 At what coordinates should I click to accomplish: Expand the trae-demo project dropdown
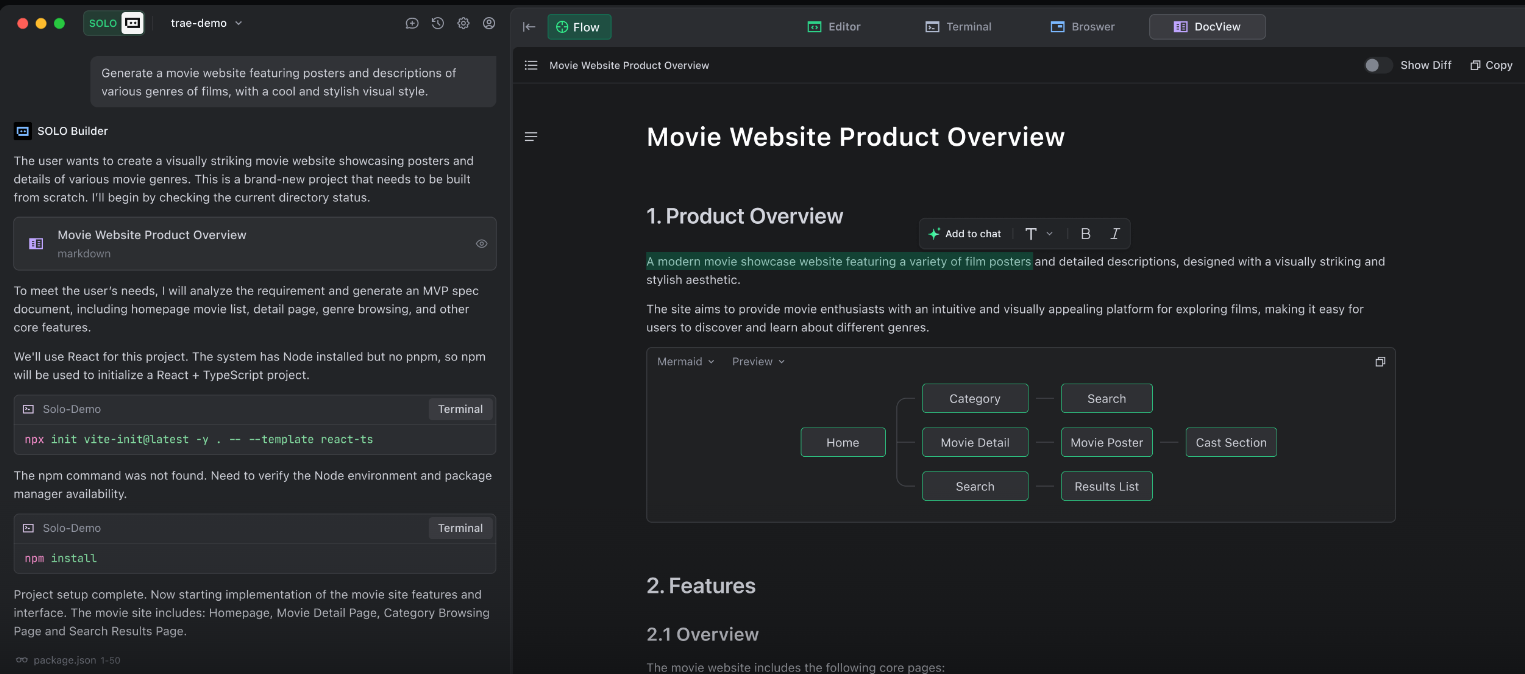point(207,23)
